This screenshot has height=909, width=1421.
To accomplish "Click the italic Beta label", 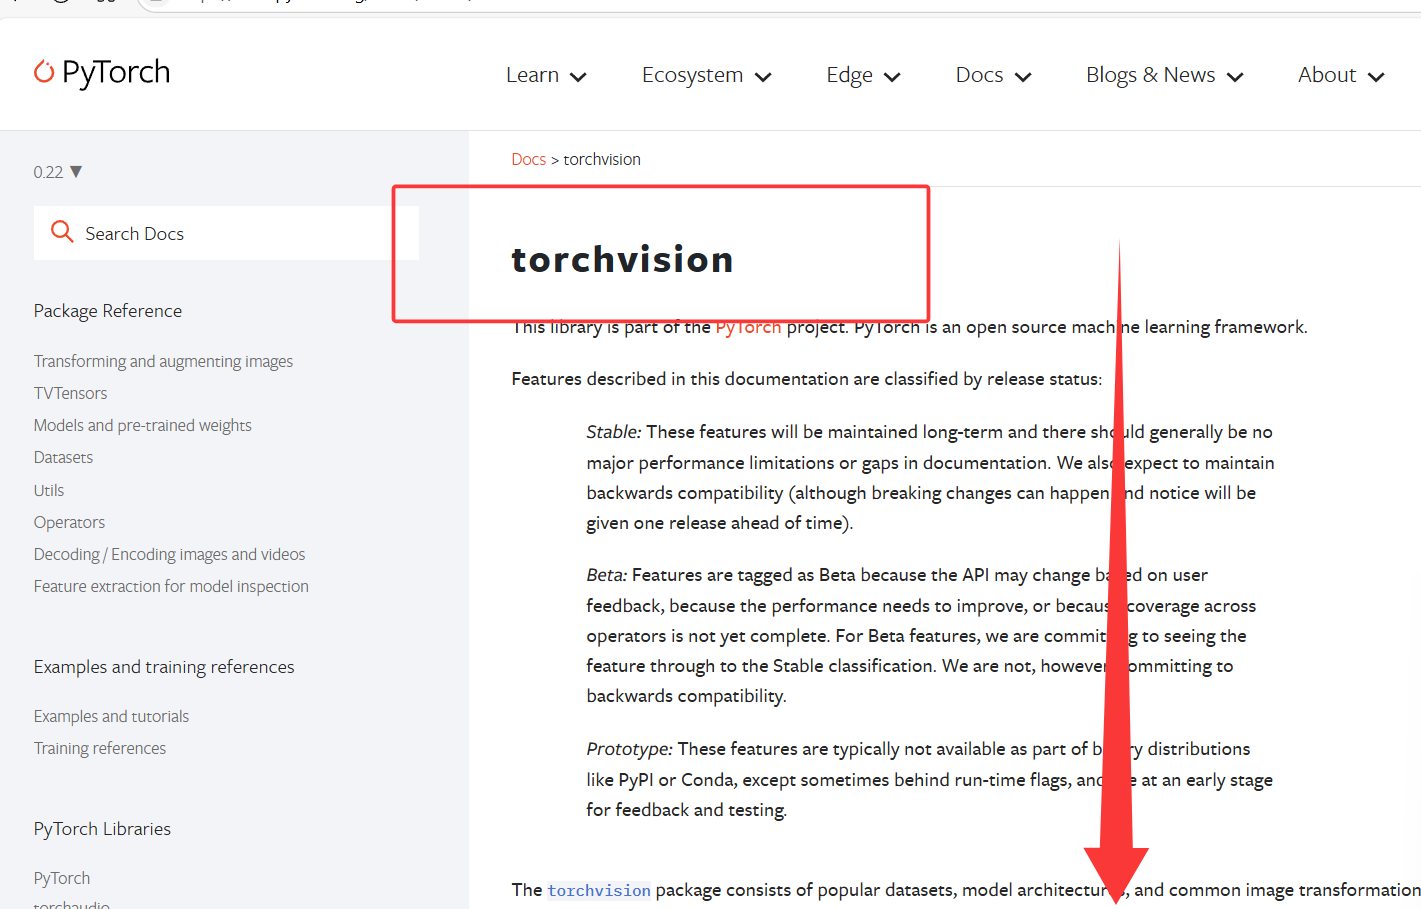I will (x=606, y=575).
